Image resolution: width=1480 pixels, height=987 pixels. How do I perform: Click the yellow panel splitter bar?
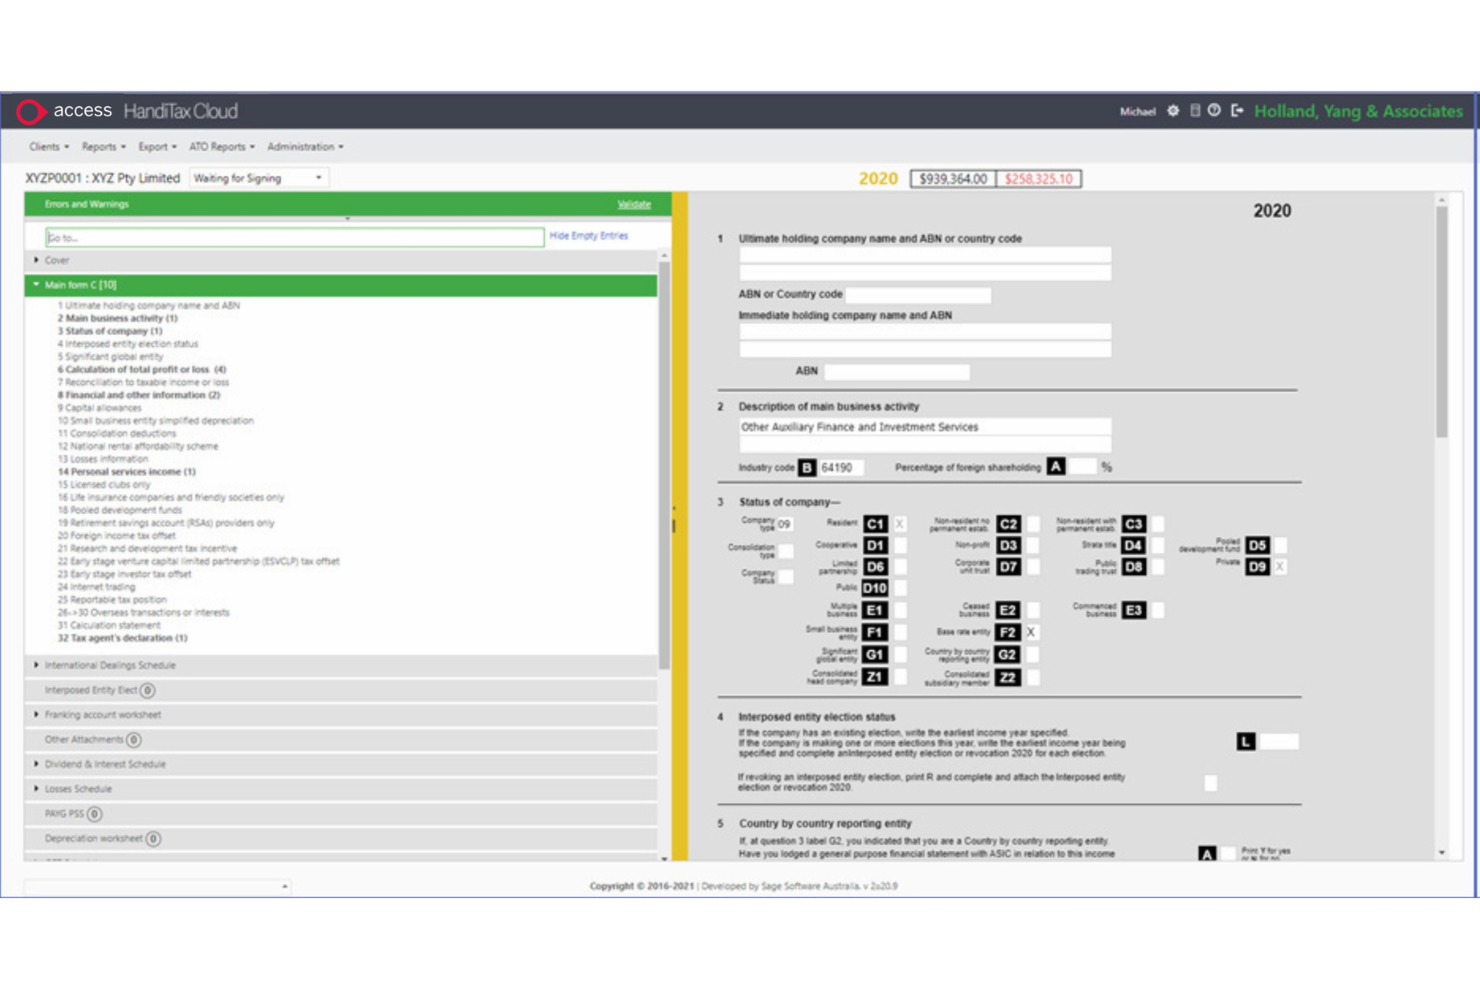pos(680,526)
